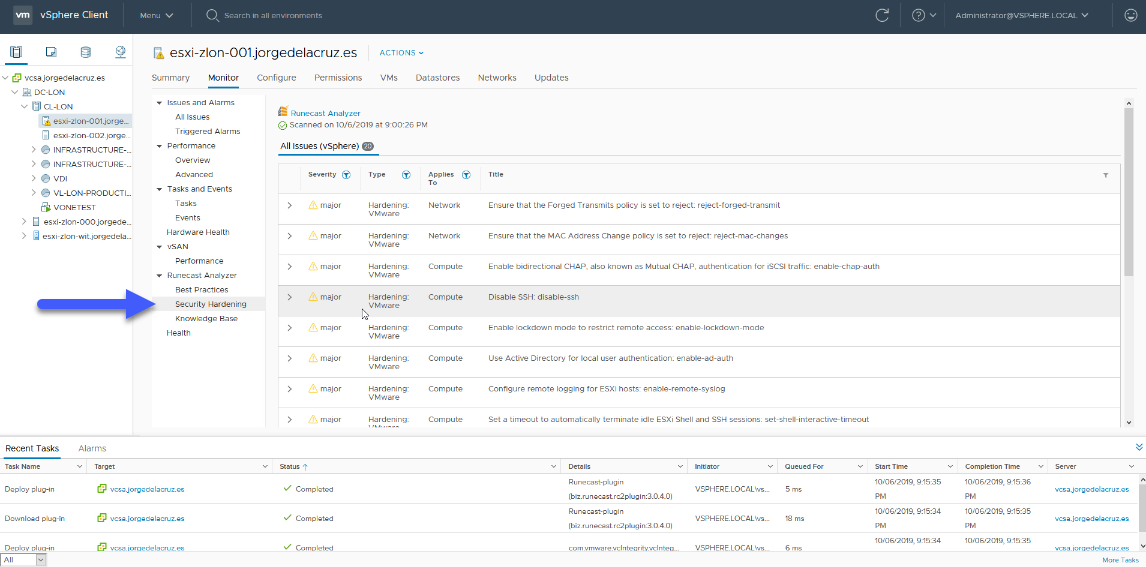Collapse the Recent Tasks panel double chevron
The width and height of the screenshot is (1146, 567).
click(x=1139, y=447)
